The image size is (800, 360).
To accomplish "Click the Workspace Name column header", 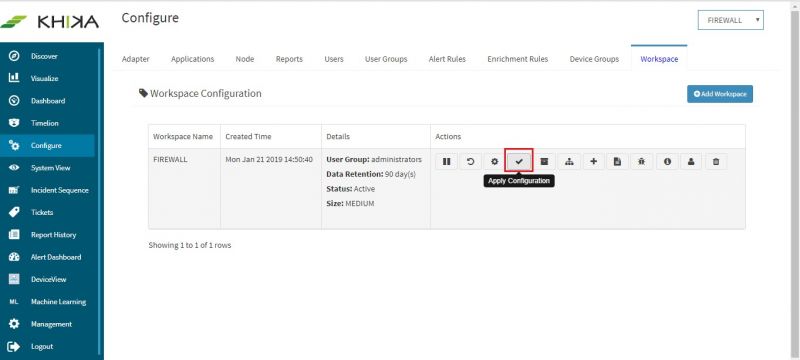I will click(x=183, y=137).
